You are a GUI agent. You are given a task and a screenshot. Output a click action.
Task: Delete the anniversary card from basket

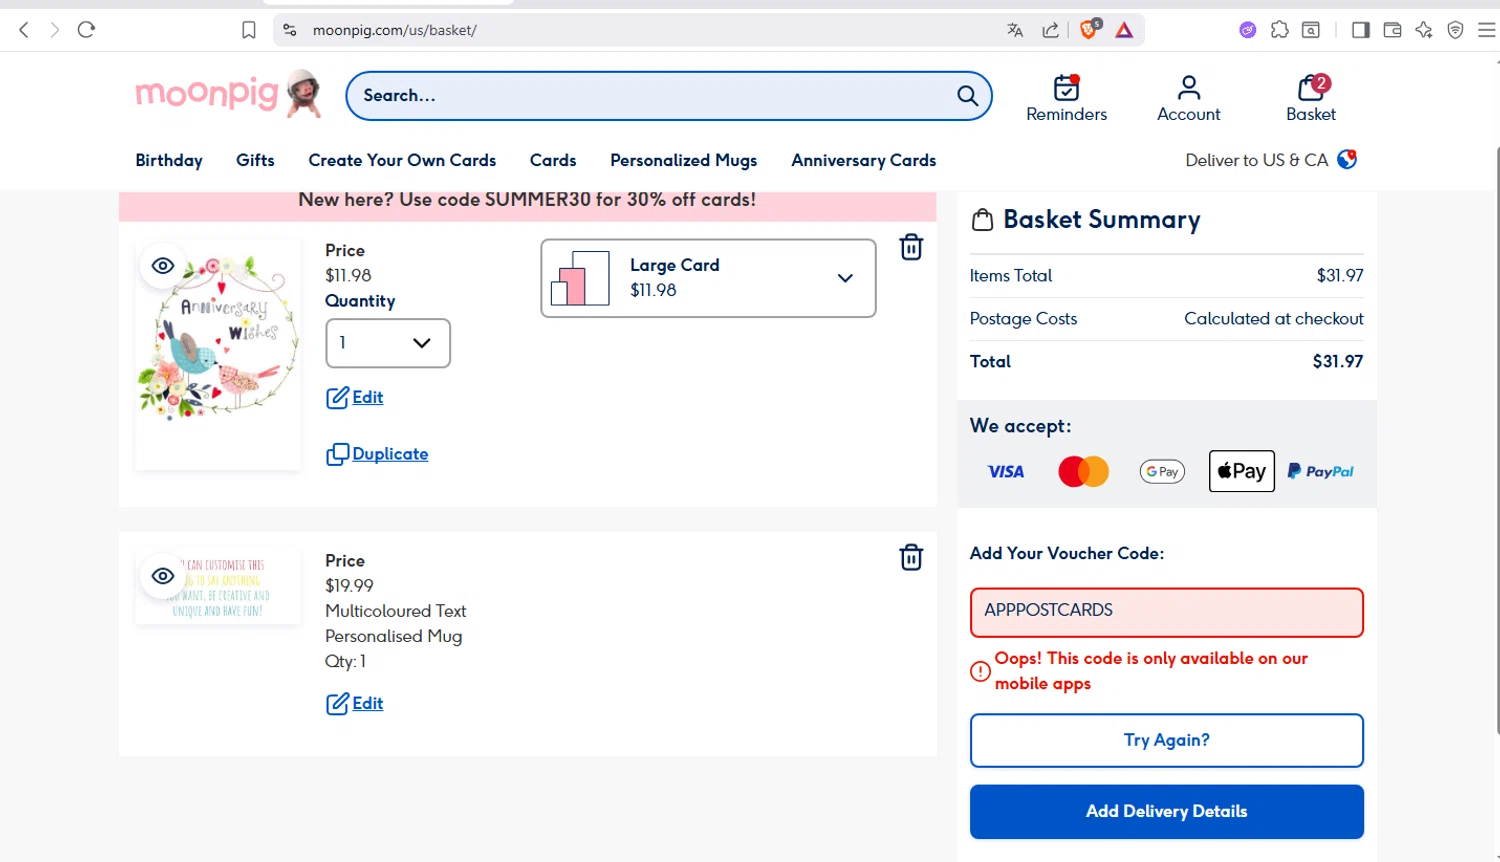tap(911, 247)
